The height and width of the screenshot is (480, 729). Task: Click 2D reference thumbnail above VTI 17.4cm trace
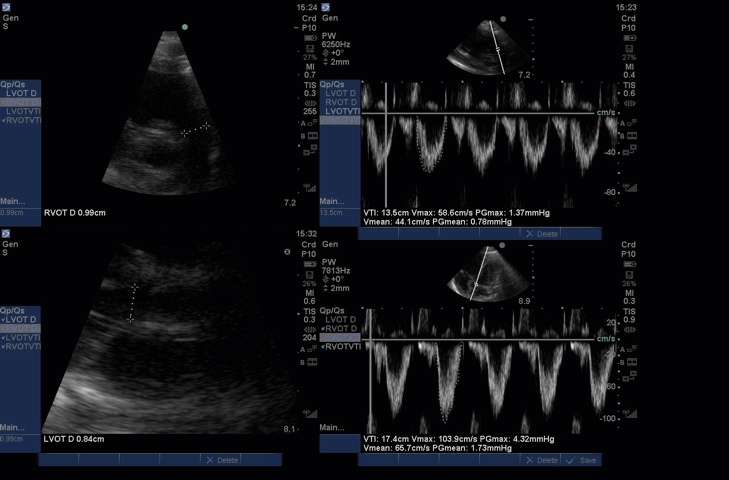click(489, 274)
